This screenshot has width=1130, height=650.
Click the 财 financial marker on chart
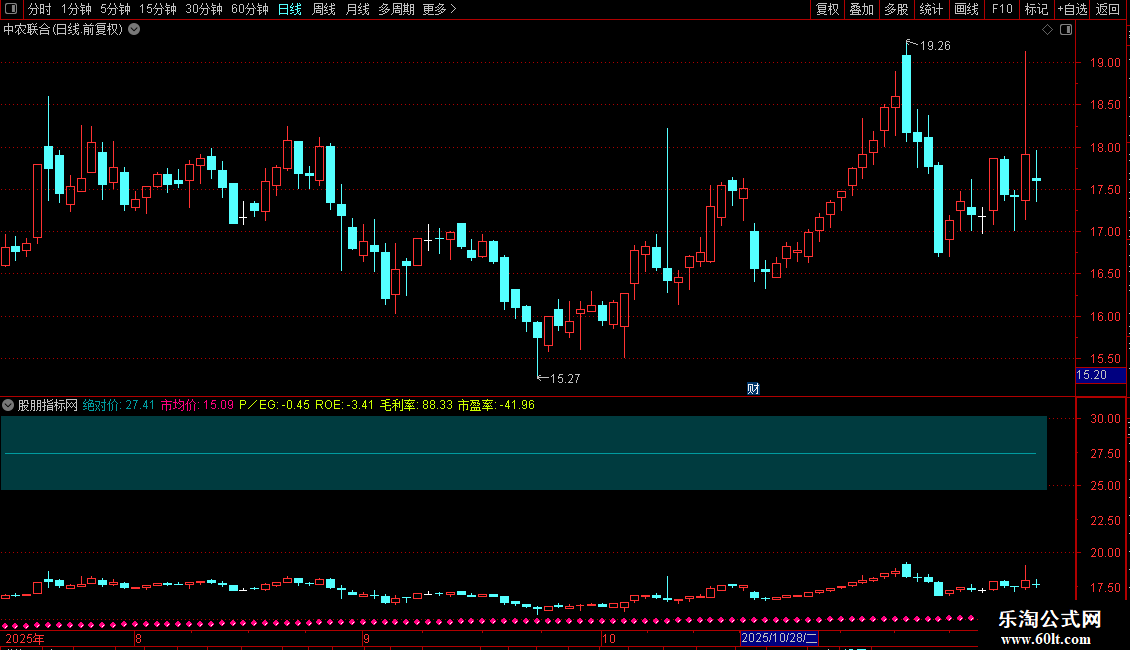pos(753,388)
